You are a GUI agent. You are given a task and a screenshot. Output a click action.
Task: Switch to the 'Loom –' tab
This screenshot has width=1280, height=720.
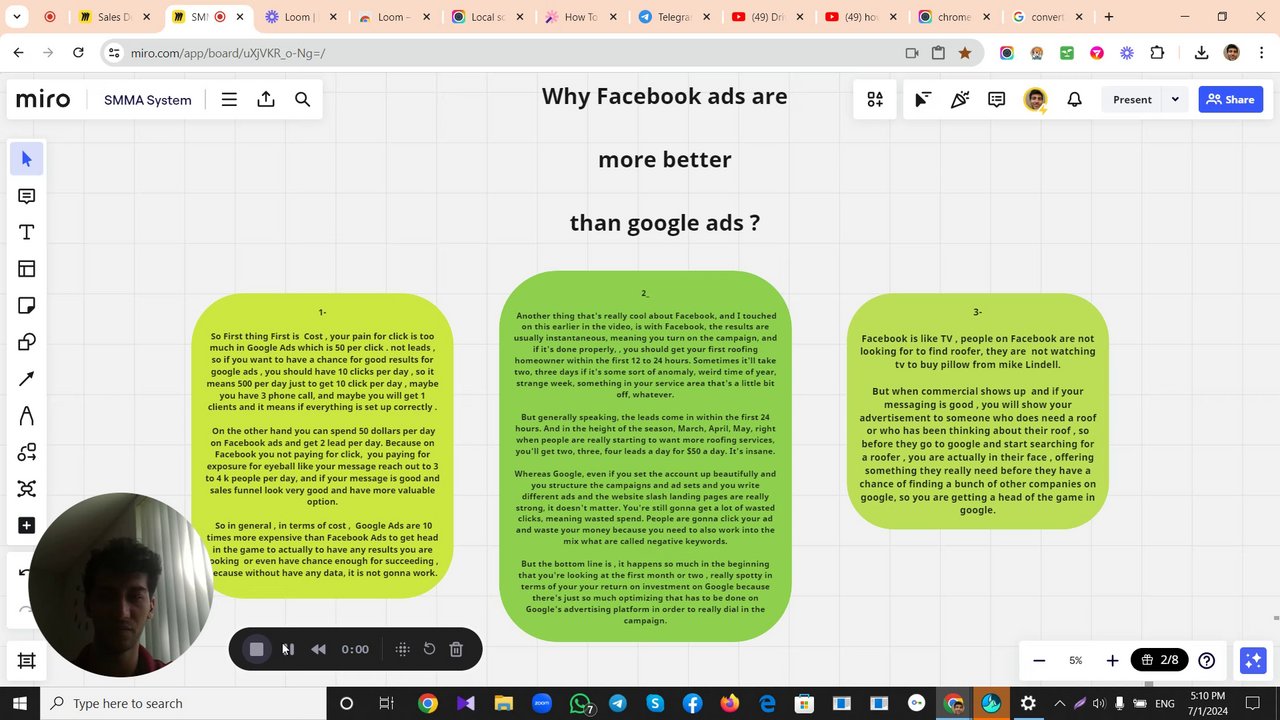[x=387, y=17]
